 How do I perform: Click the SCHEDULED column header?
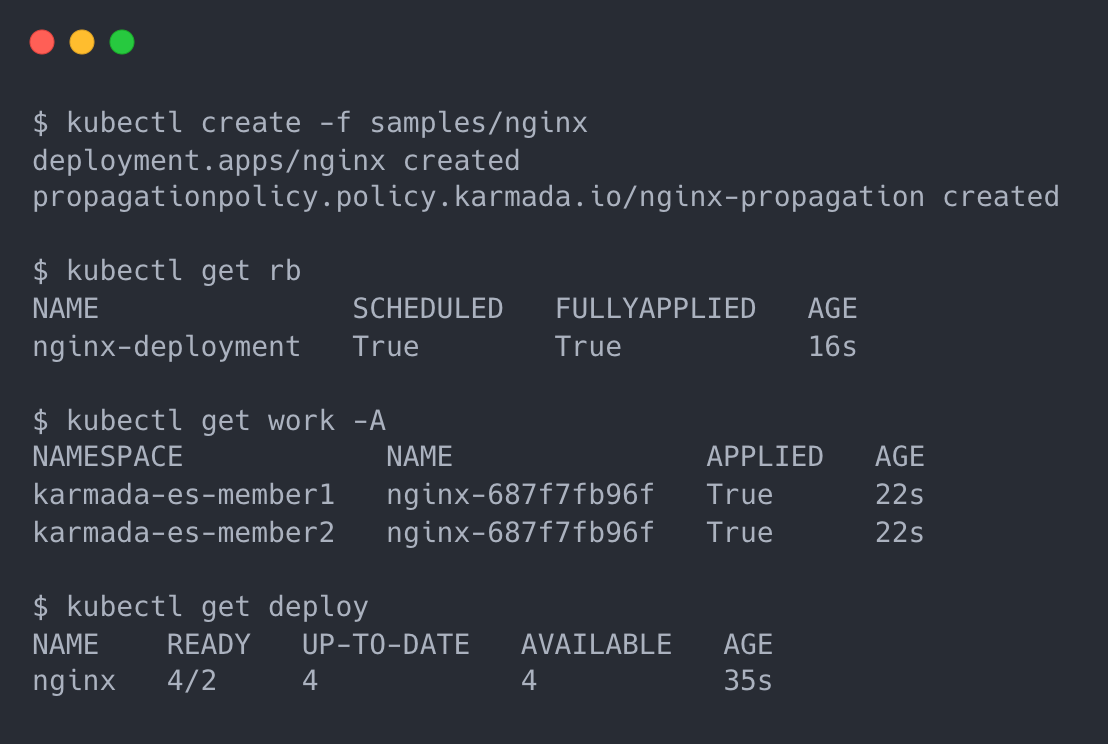point(427,309)
